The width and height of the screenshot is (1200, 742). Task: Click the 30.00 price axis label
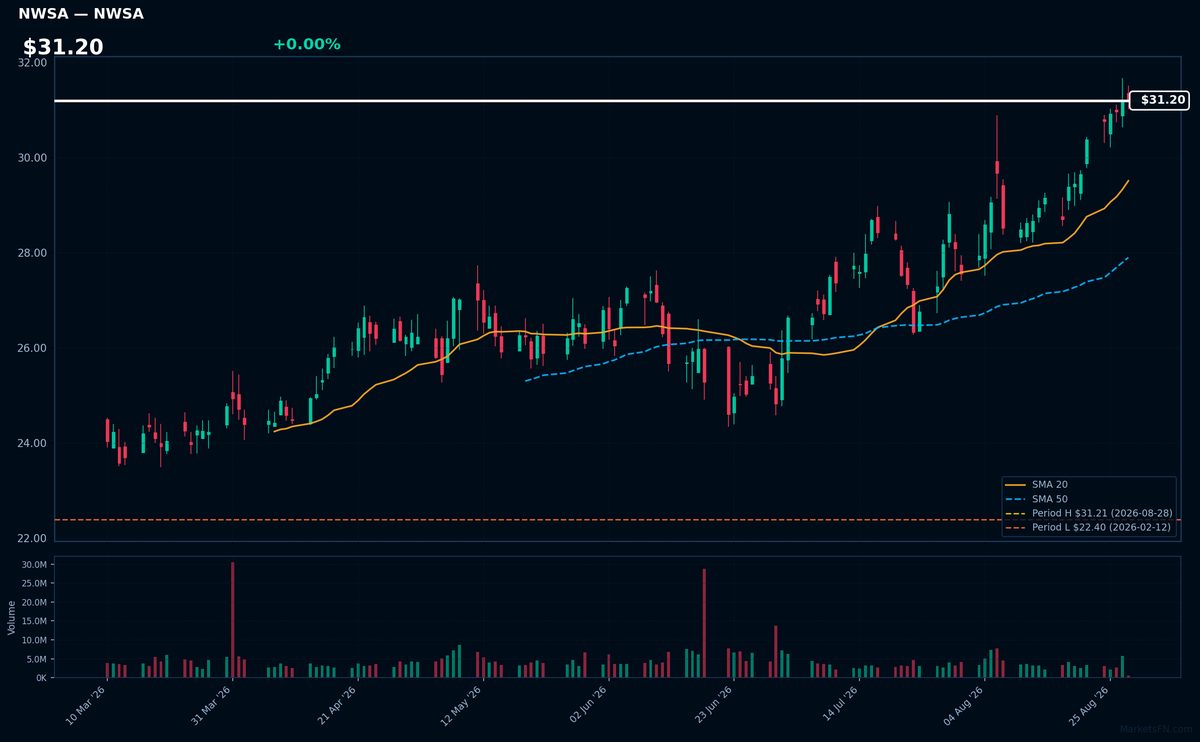pyautogui.click(x=33, y=158)
